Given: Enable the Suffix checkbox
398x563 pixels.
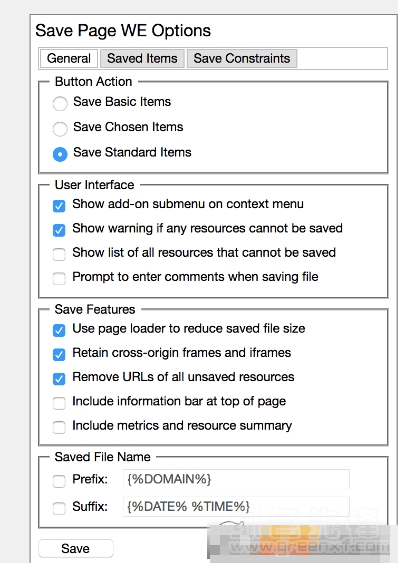Looking at the screenshot, I should click(x=59, y=508).
